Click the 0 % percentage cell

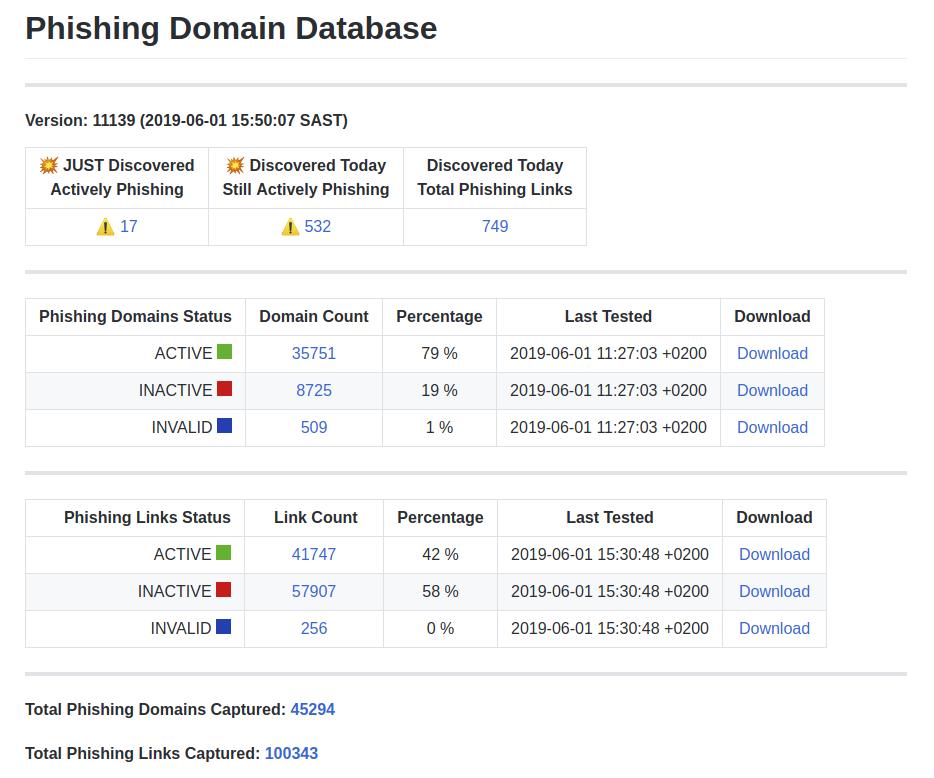tap(440, 628)
